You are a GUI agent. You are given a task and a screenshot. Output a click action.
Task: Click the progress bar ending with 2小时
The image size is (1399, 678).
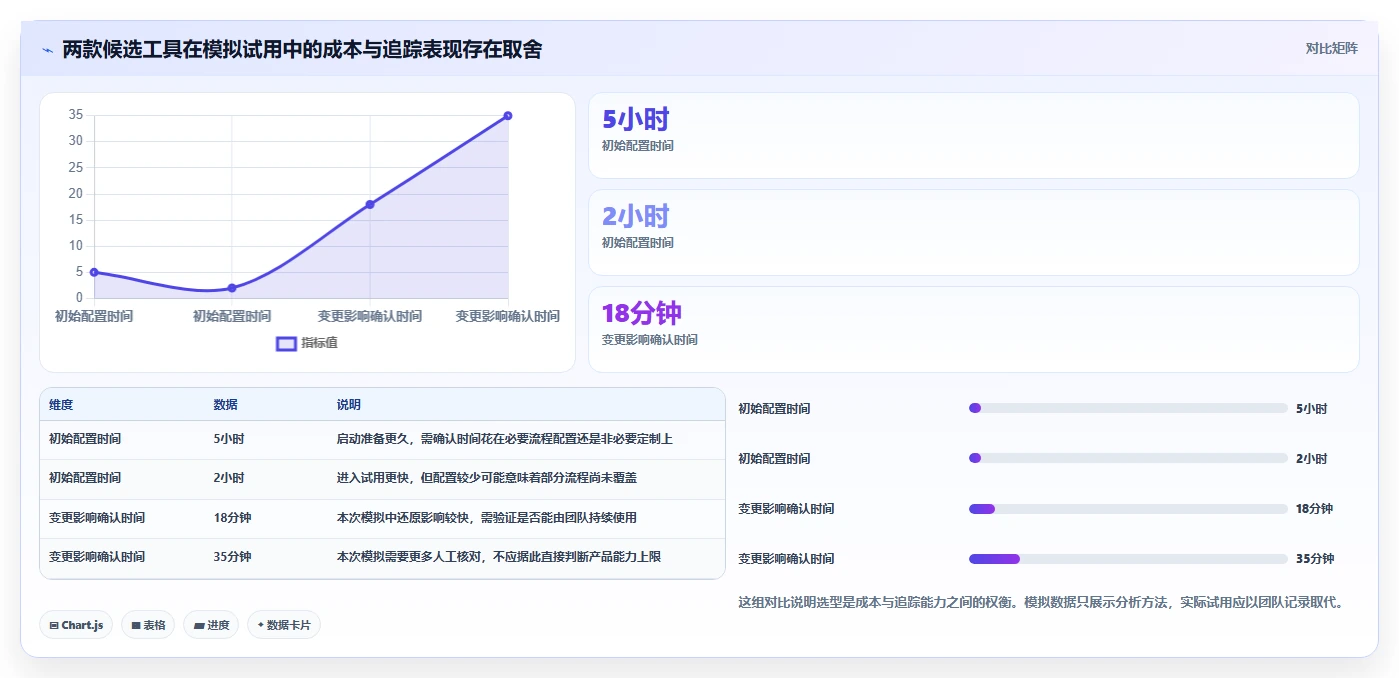1128,458
